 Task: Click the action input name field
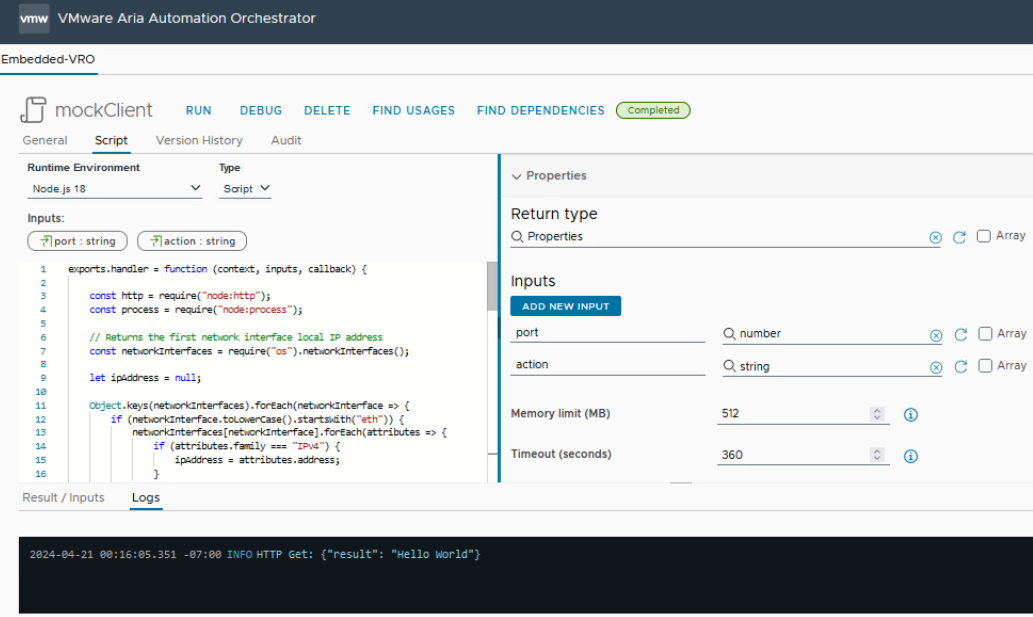point(607,365)
